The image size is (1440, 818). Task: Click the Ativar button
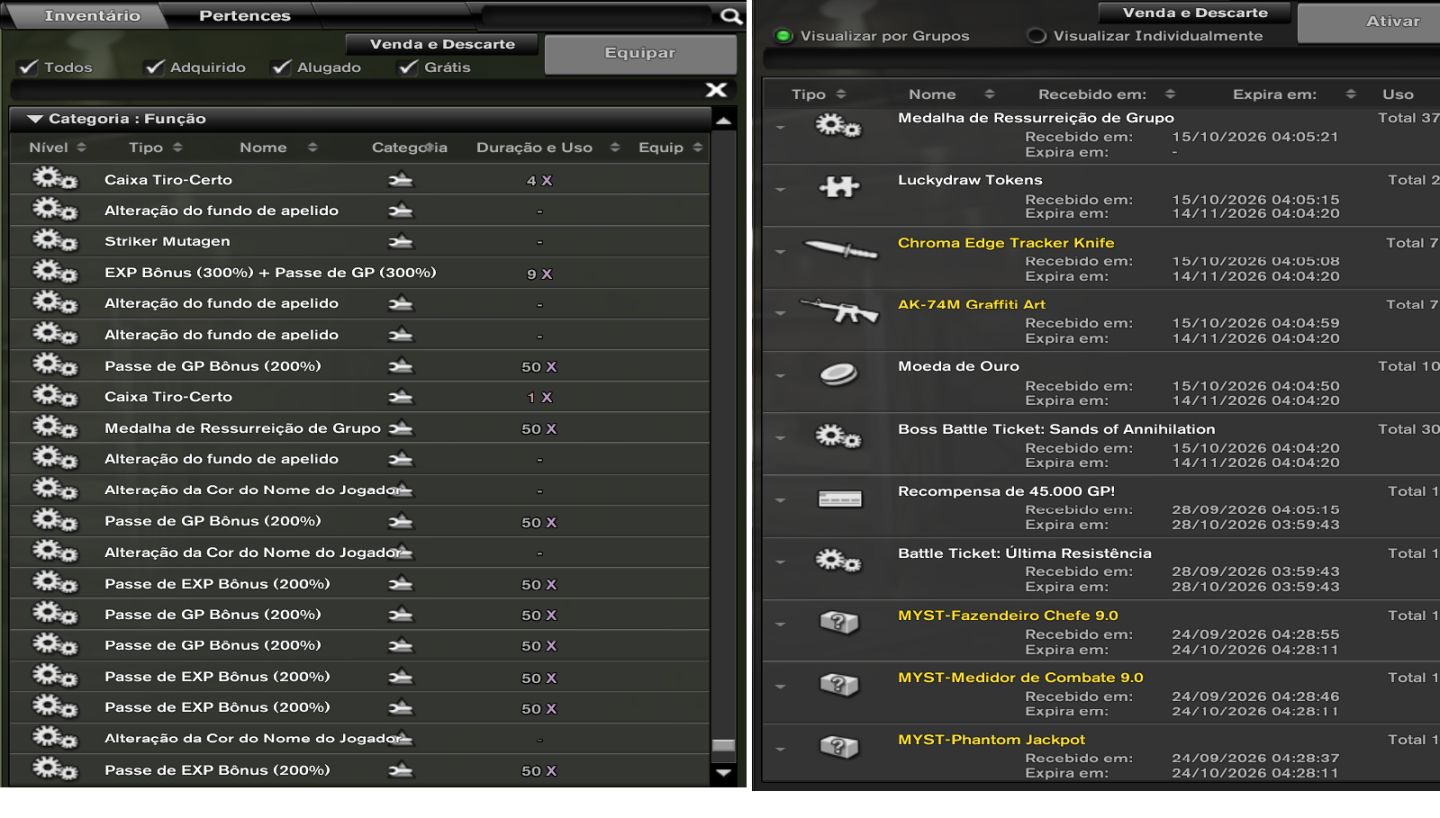1369,22
